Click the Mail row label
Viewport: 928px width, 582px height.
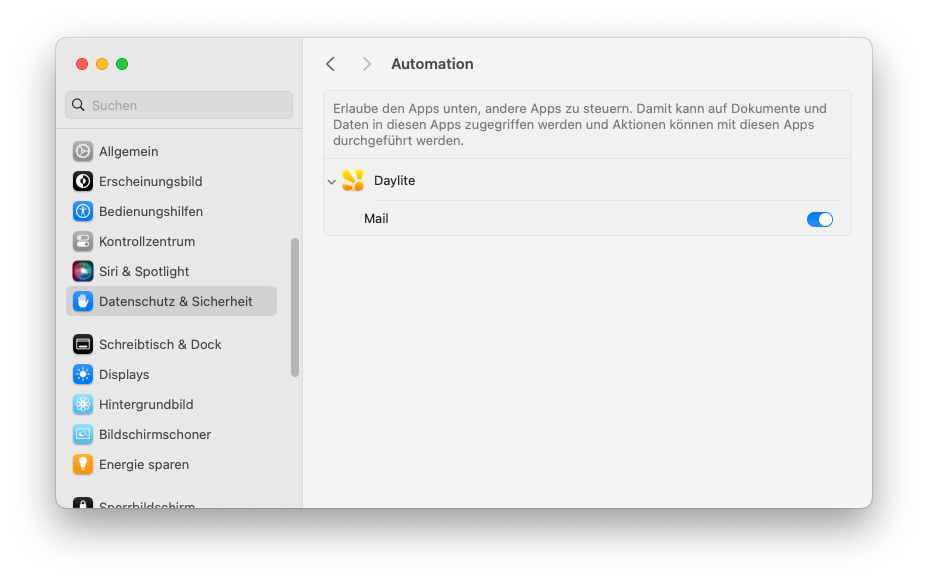[x=376, y=219]
